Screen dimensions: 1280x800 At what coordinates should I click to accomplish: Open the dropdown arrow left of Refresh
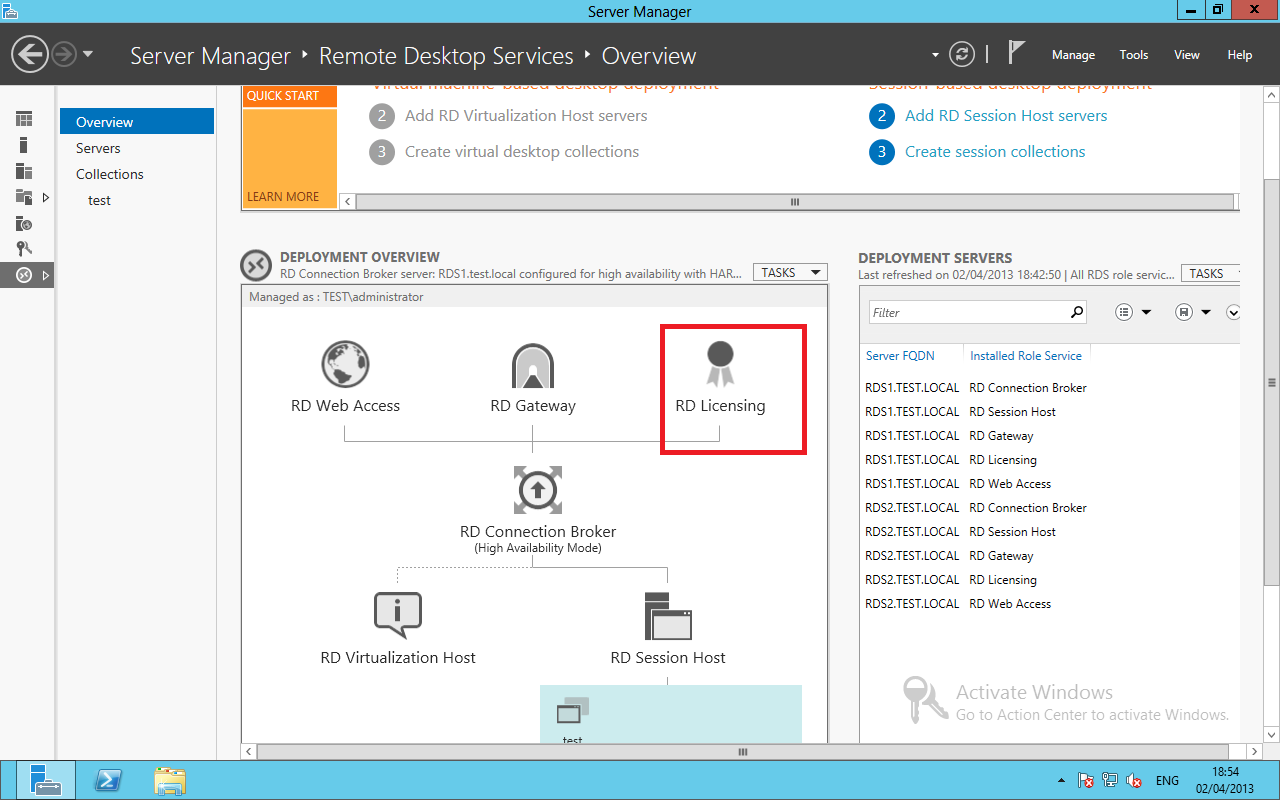pyautogui.click(x=936, y=55)
